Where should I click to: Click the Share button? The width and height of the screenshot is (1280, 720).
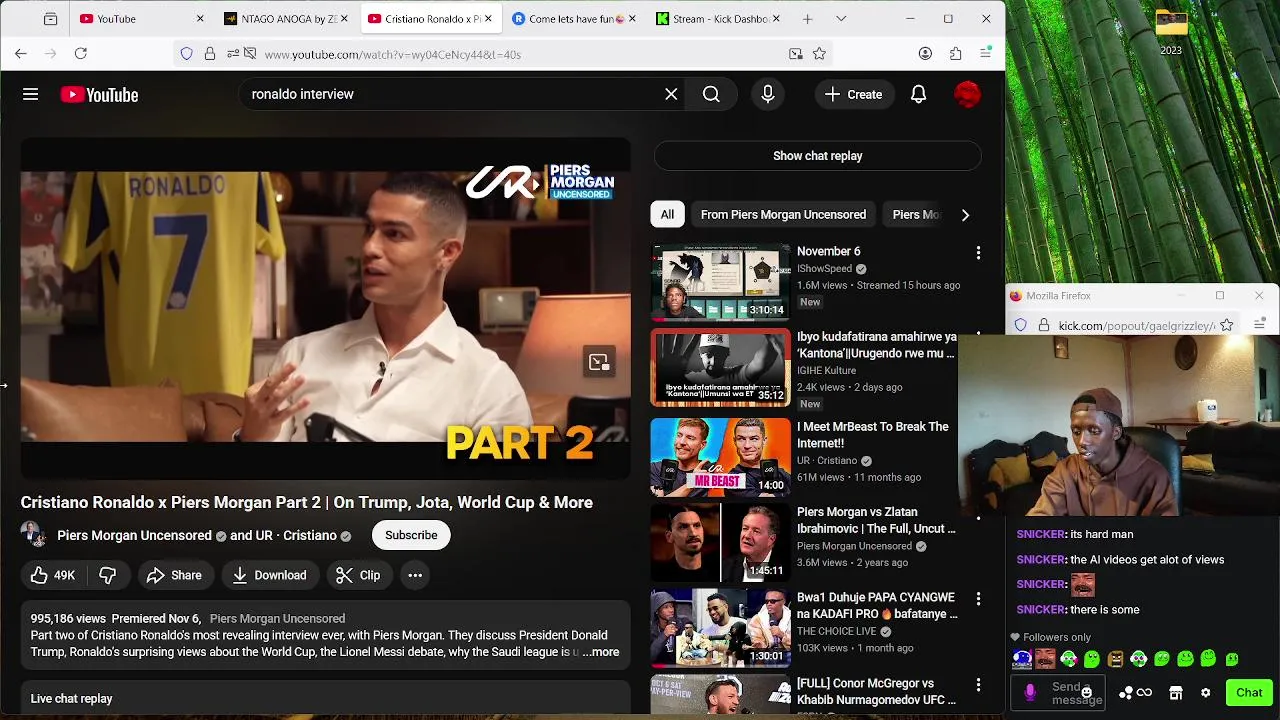click(174, 575)
